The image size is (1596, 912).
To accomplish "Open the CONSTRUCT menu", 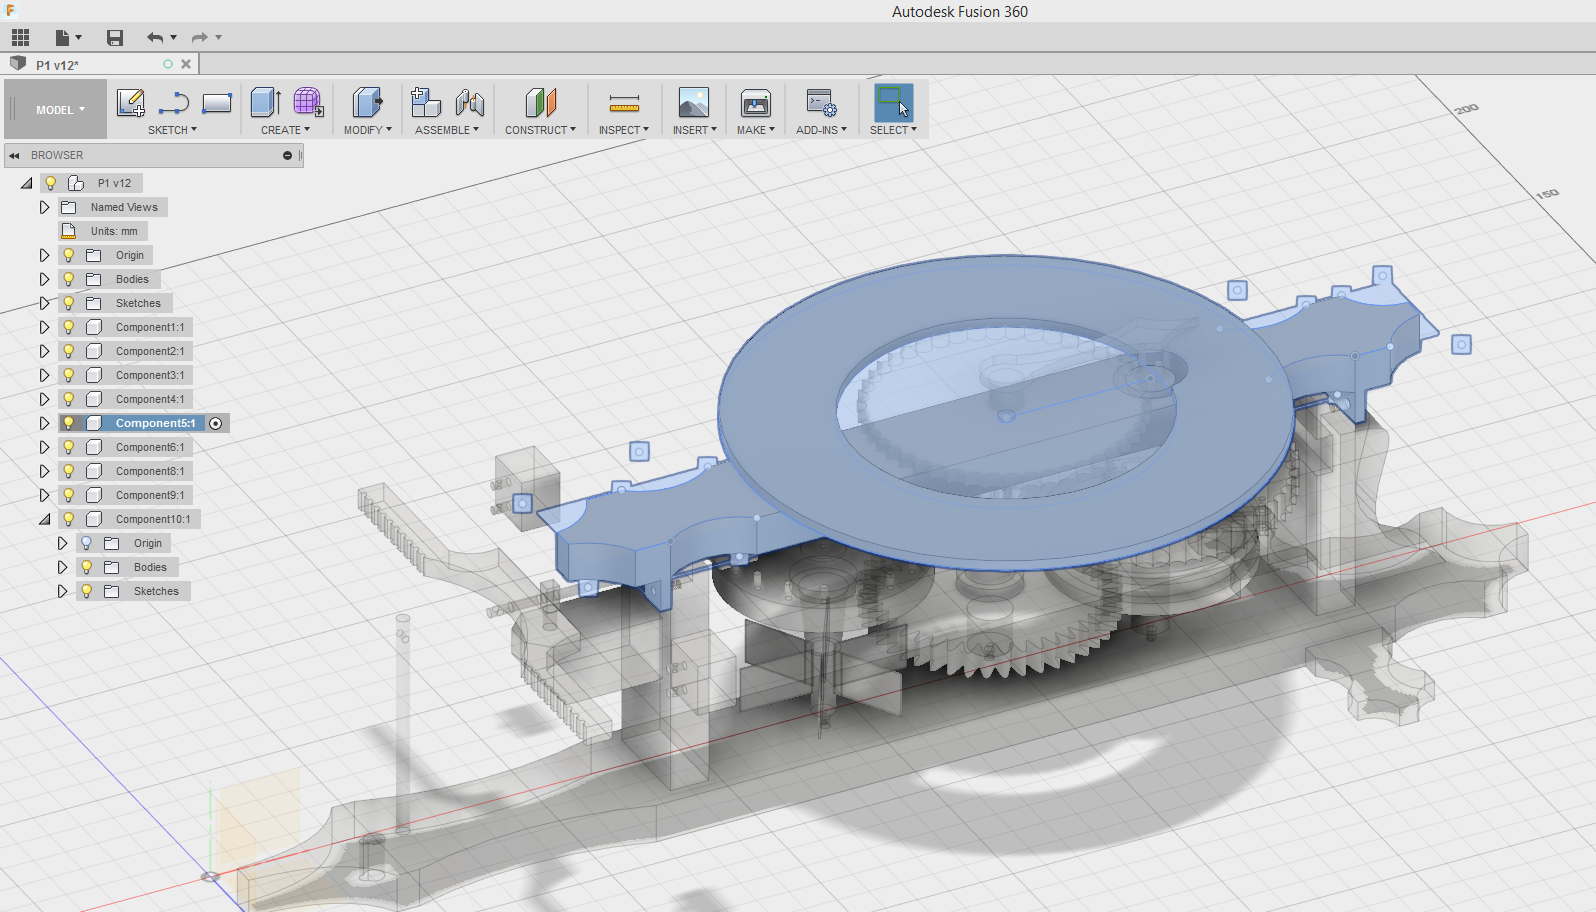I will (540, 130).
